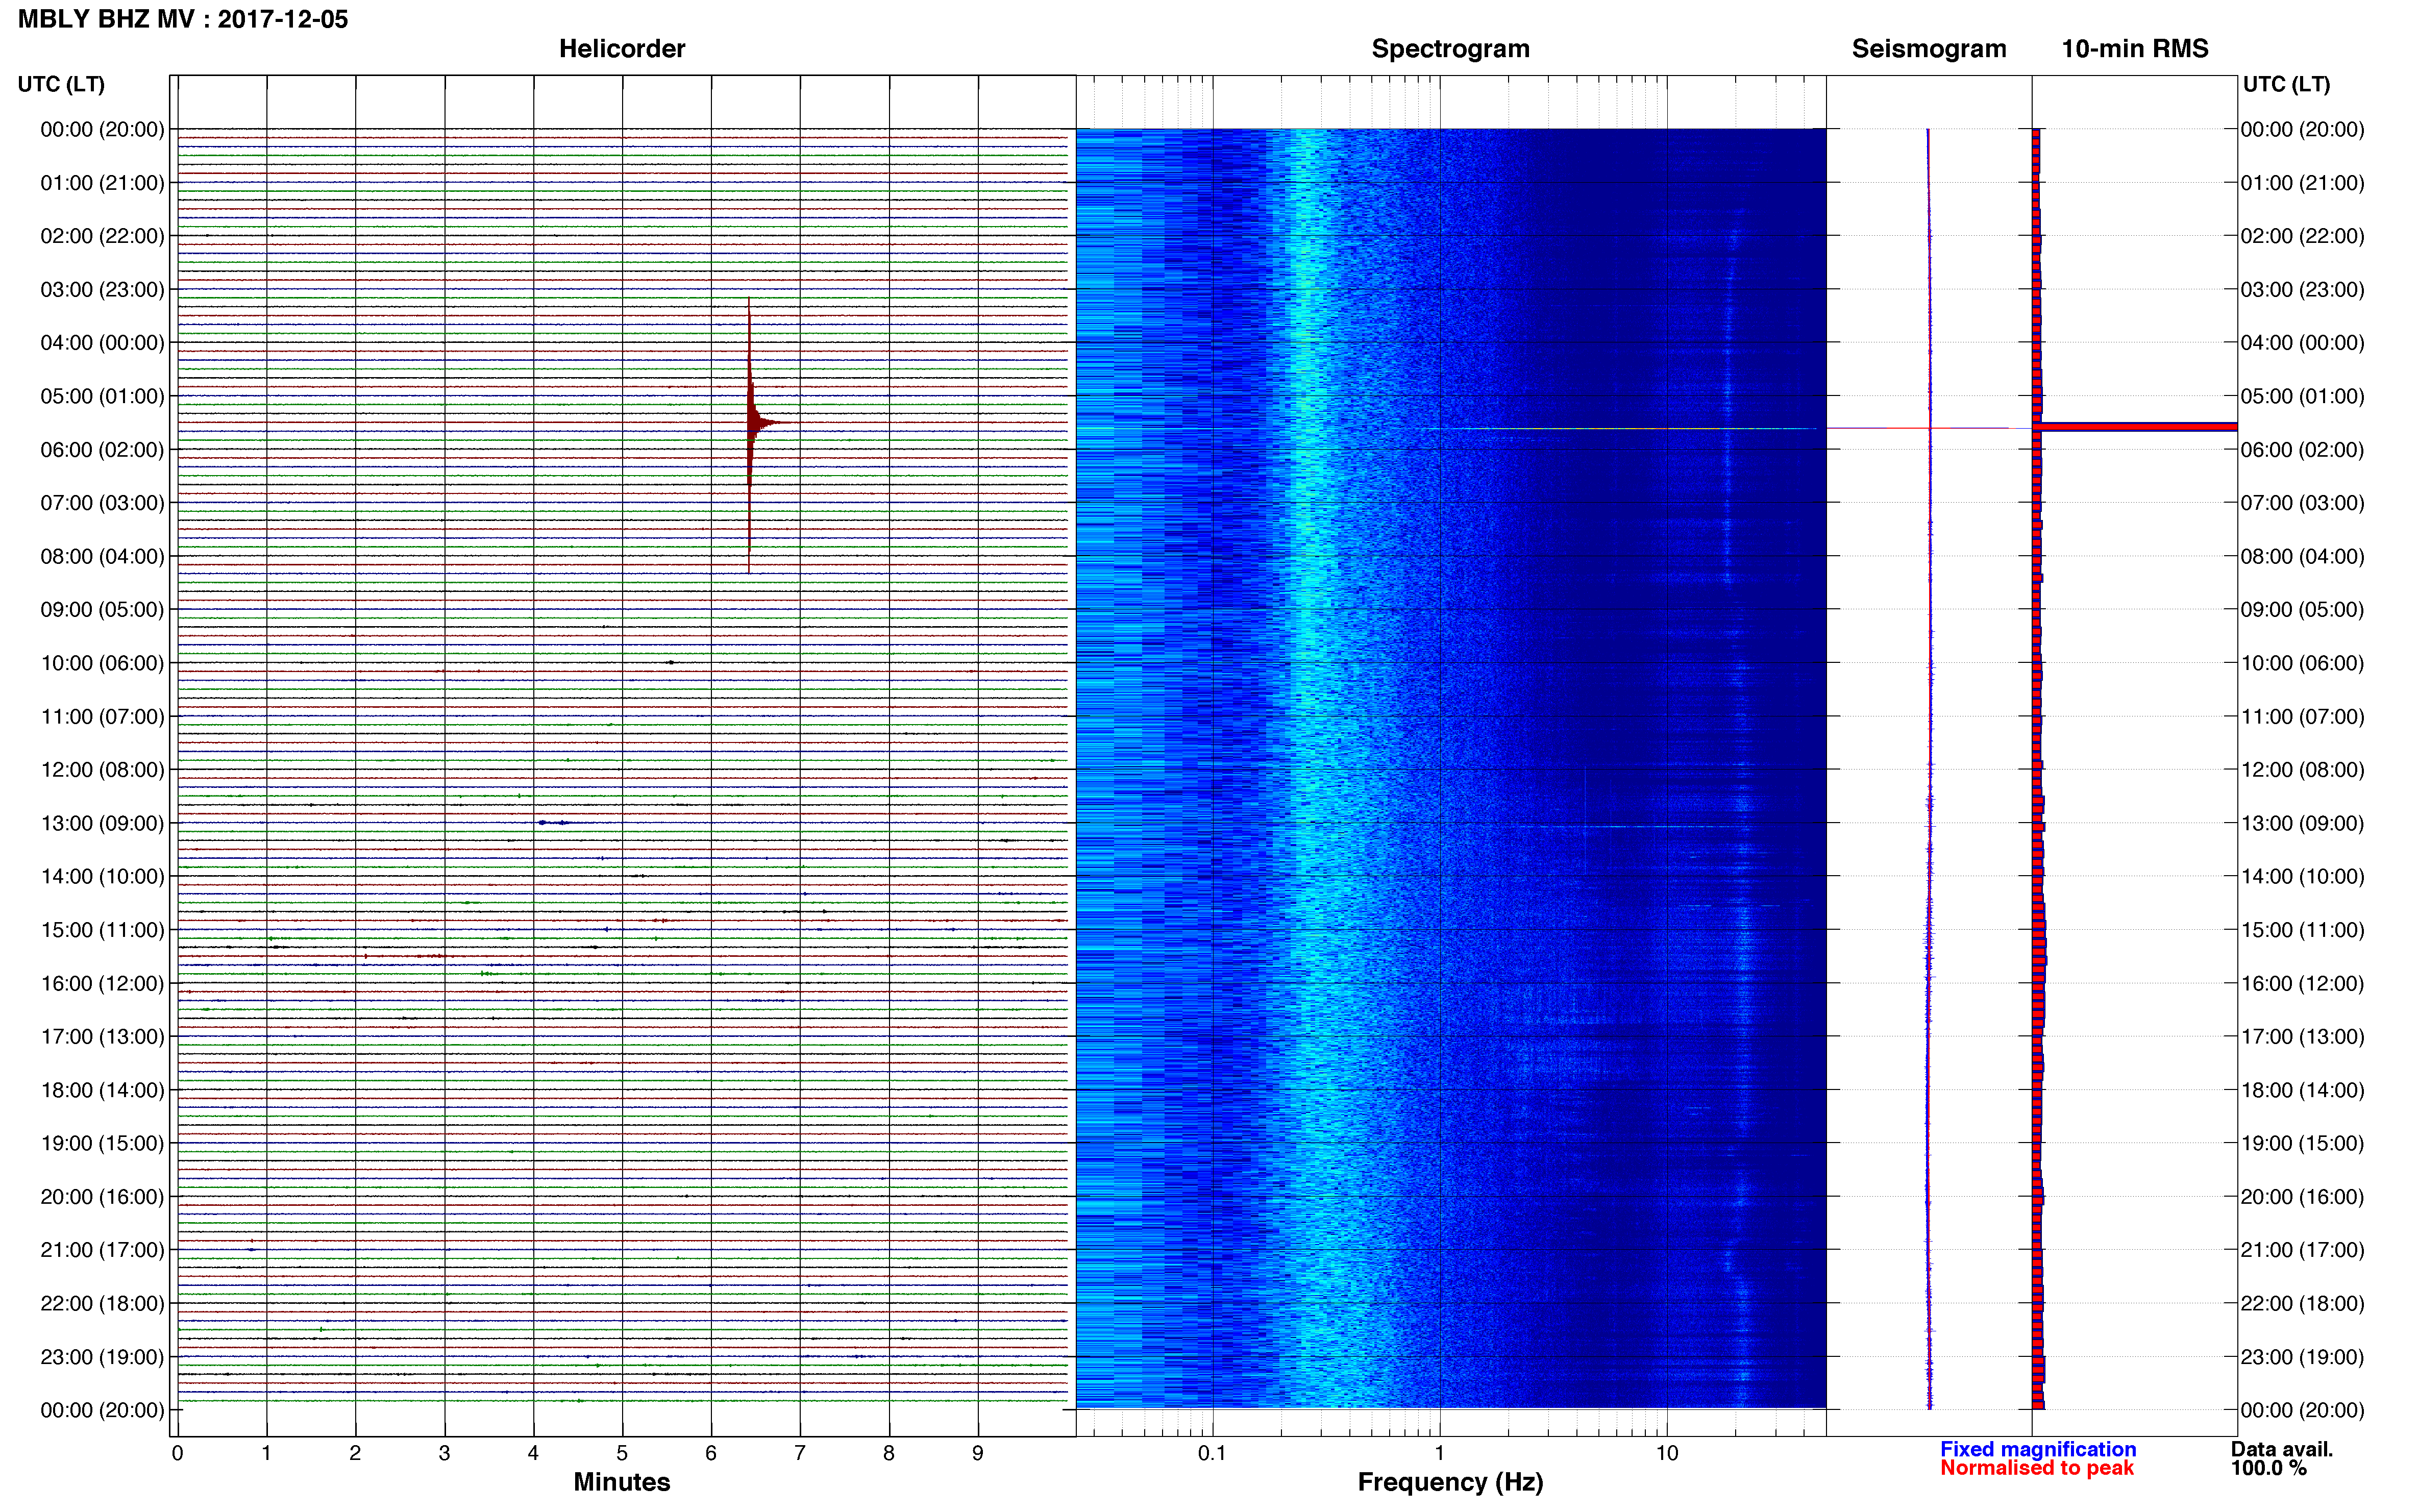The width and height of the screenshot is (2419, 1512).
Task: Click the left '00:00 (20:00)' label at the top
Action: [102, 129]
